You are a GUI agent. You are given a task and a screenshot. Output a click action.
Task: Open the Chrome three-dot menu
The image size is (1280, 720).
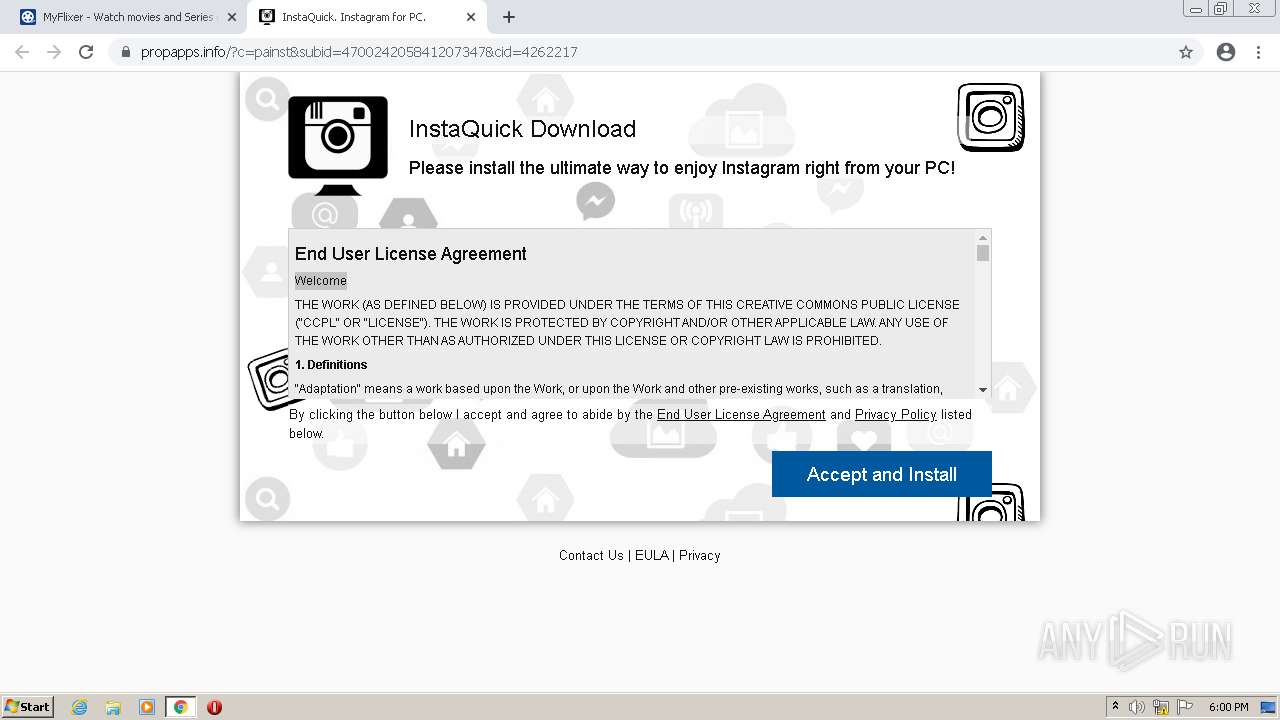[1258, 52]
